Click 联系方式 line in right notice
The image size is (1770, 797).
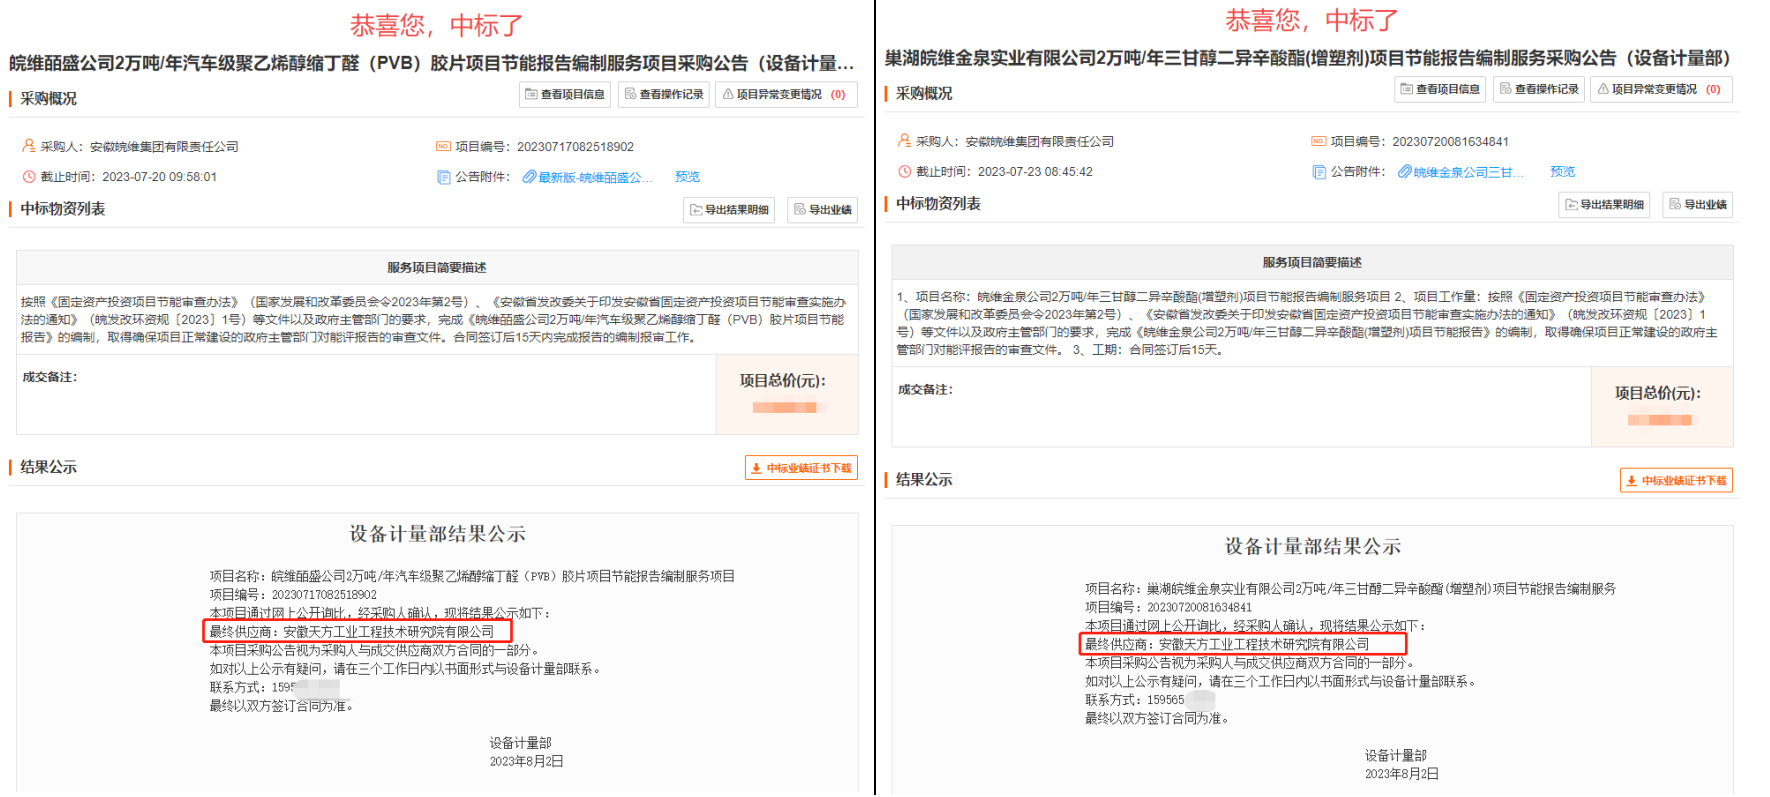coord(1150,701)
